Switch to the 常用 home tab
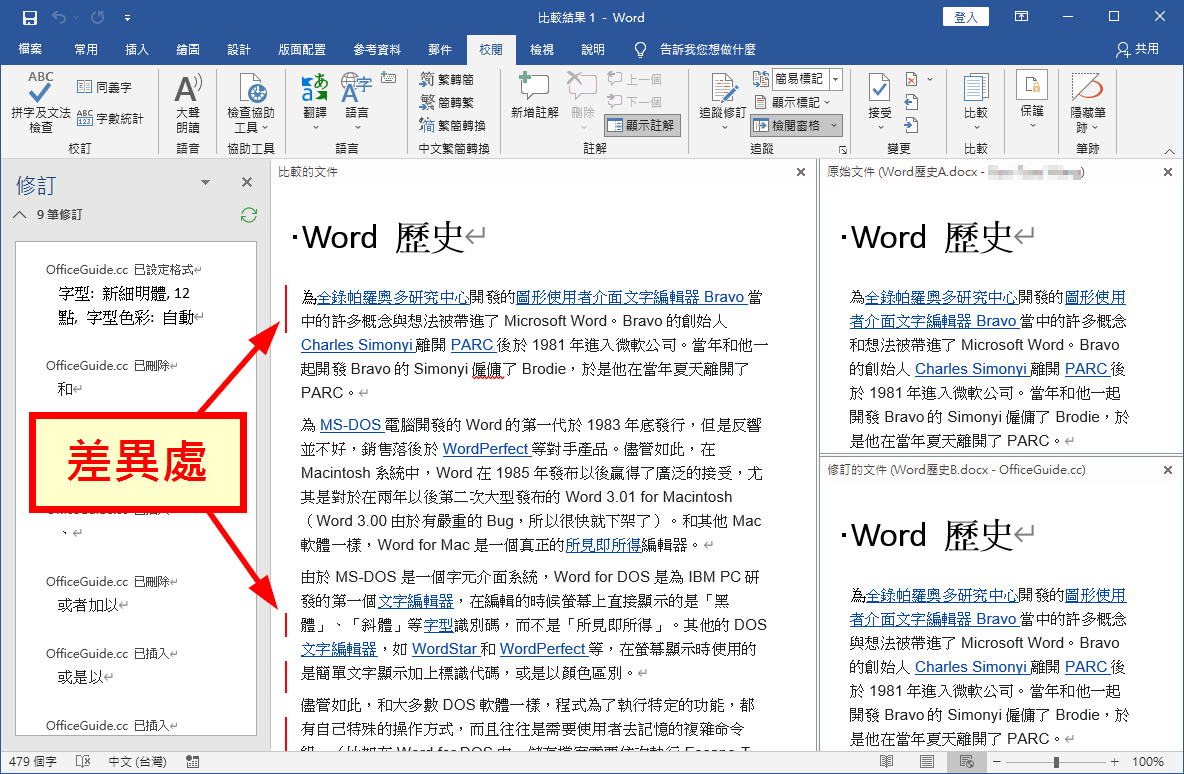The width and height of the screenshot is (1184, 774). (86, 49)
